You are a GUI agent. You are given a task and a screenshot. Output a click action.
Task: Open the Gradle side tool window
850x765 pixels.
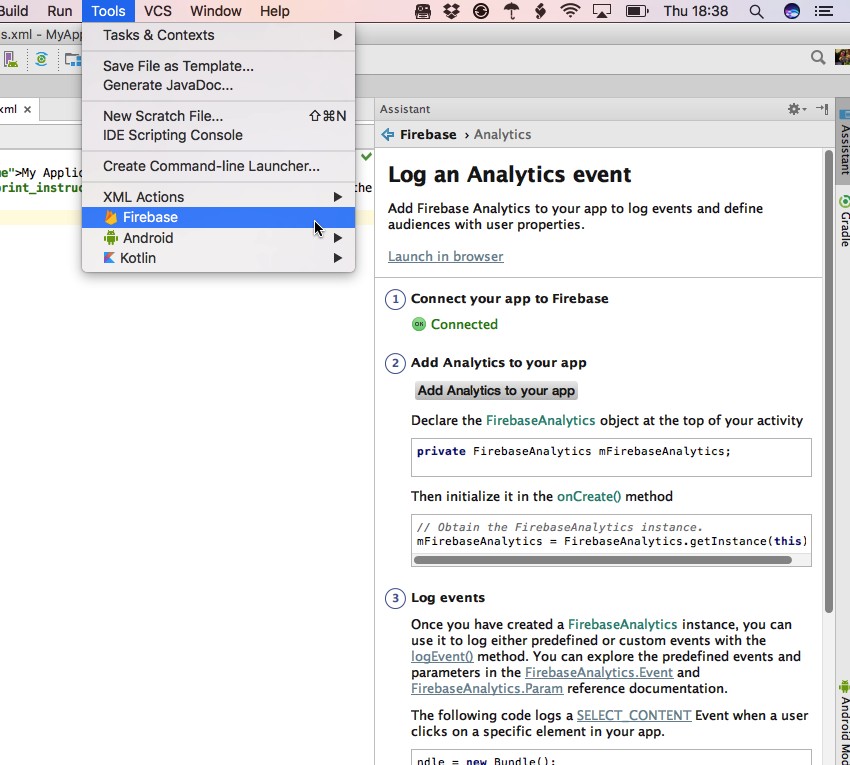(x=843, y=221)
